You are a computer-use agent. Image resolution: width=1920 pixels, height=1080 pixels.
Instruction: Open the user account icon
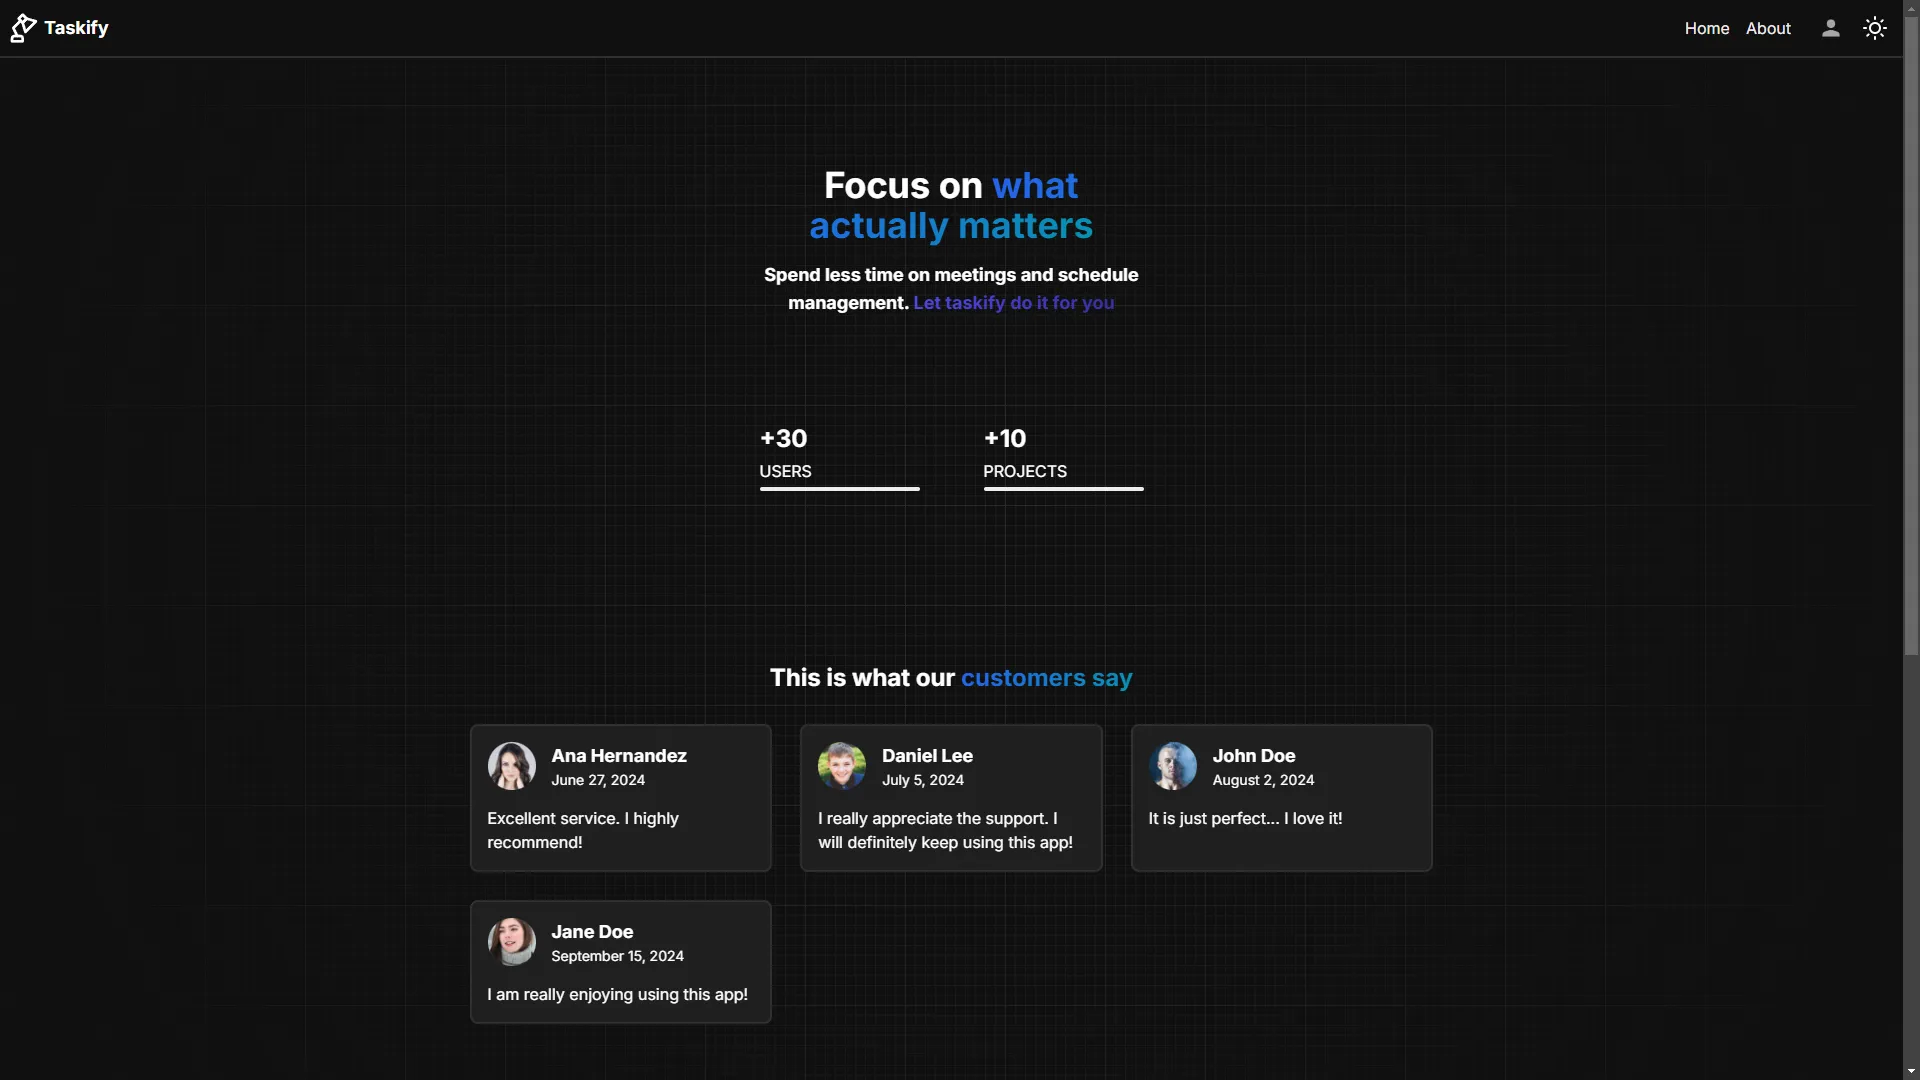(1830, 28)
